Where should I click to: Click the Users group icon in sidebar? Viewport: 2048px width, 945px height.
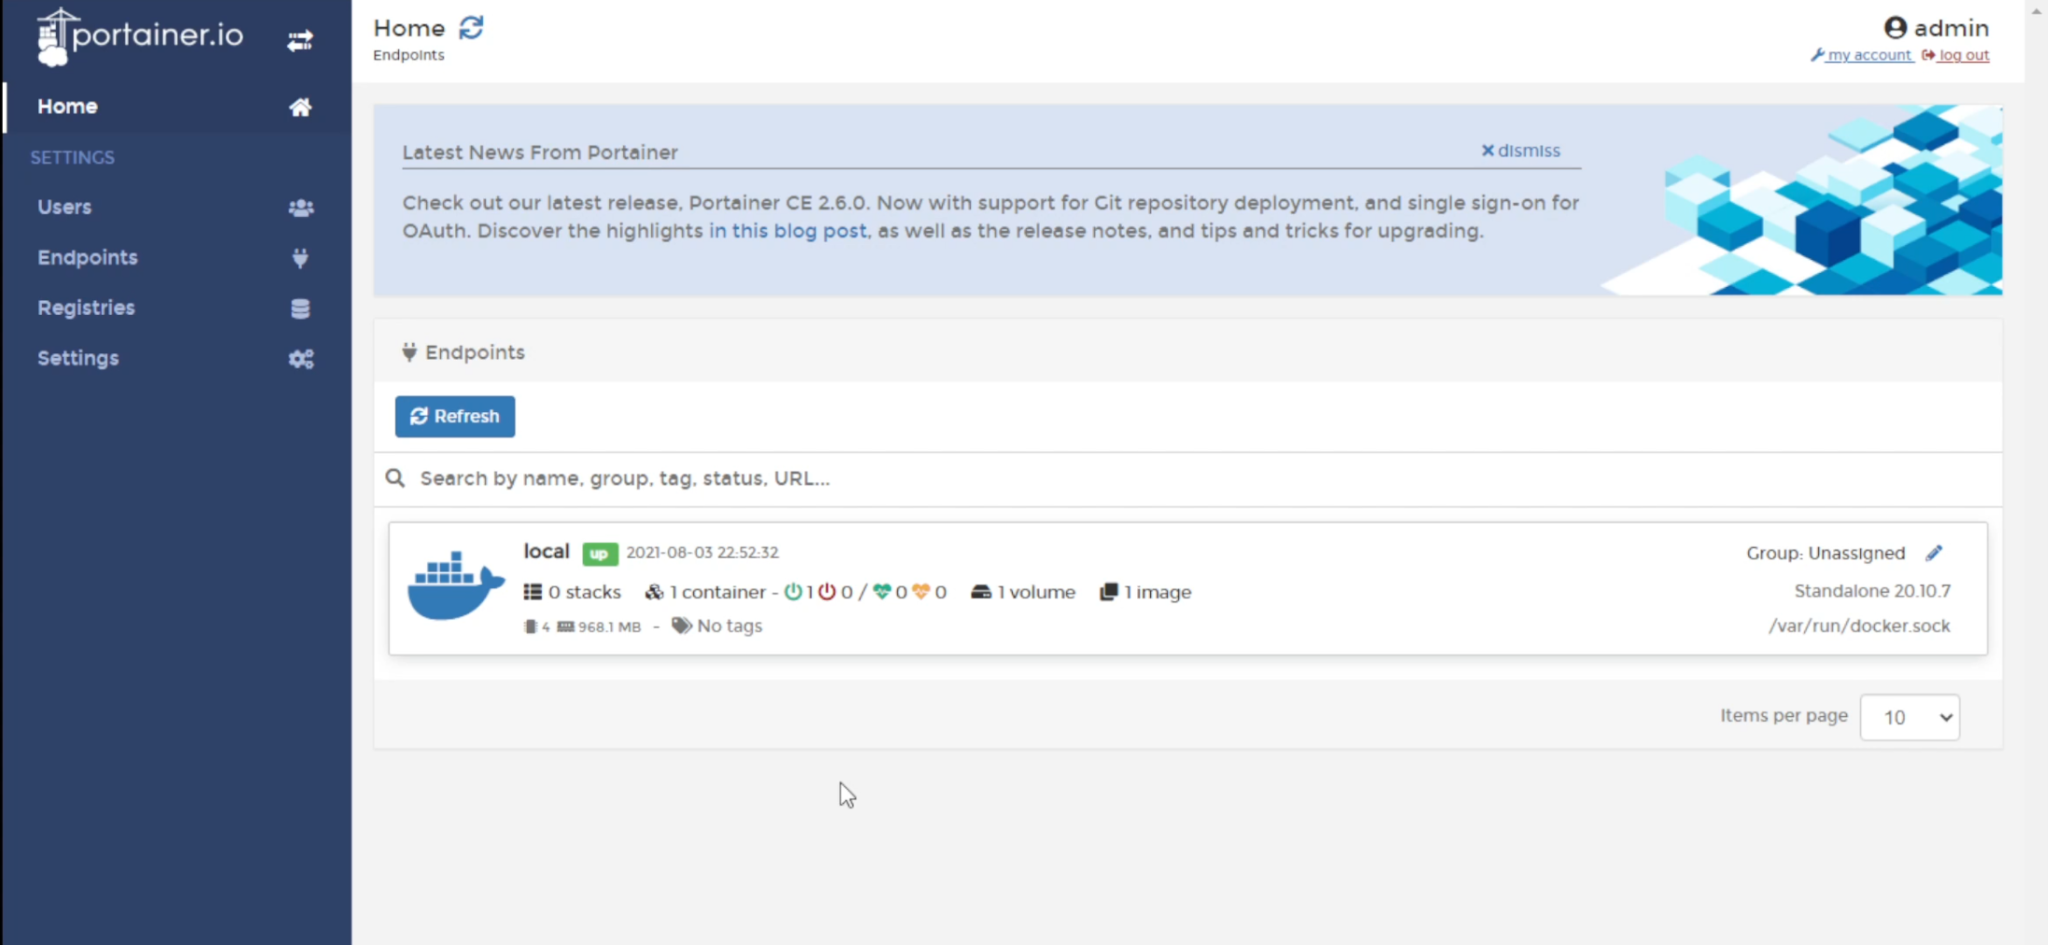300,208
